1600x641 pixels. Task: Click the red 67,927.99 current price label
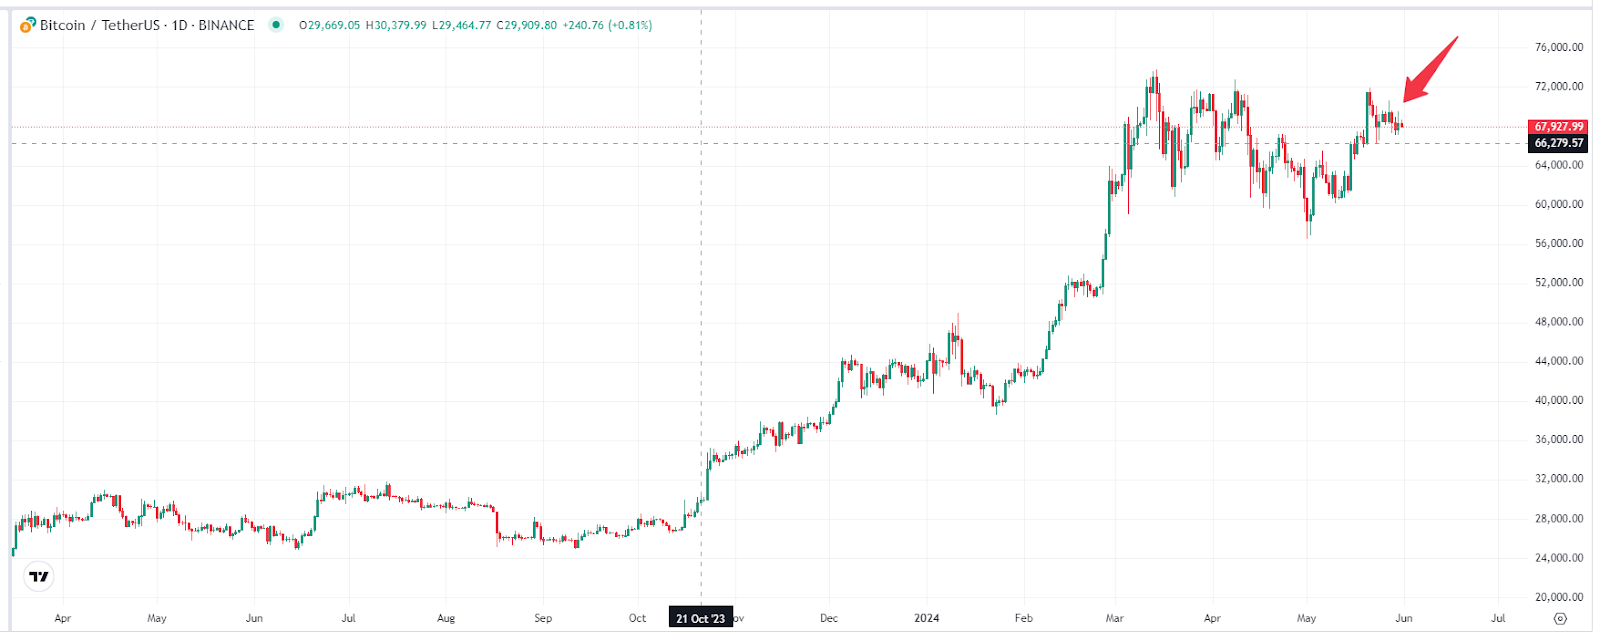click(x=1559, y=127)
